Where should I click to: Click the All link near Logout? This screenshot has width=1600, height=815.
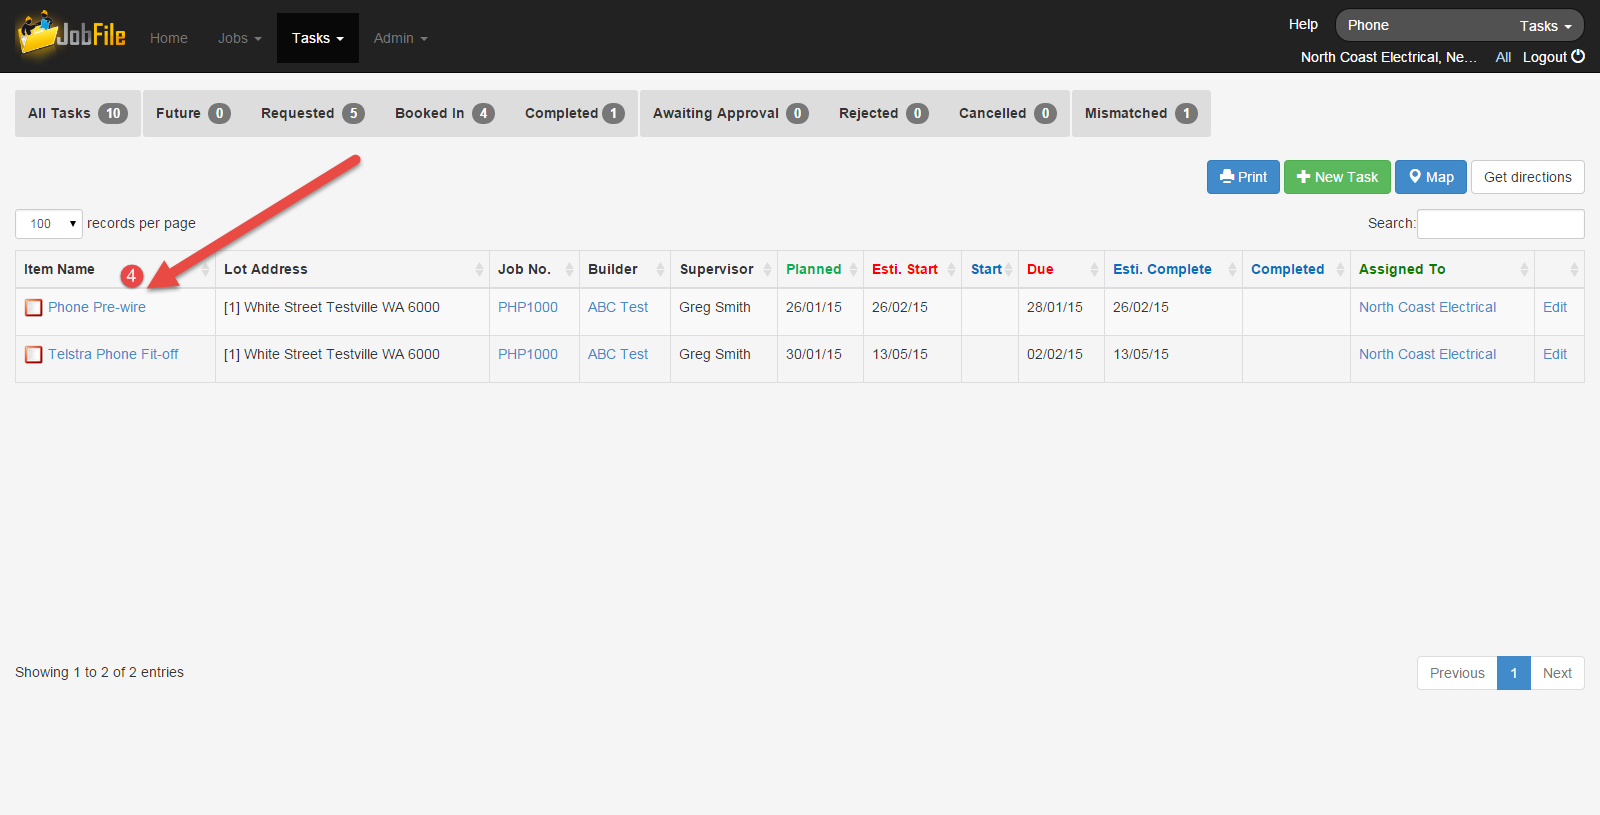[1503, 57]
